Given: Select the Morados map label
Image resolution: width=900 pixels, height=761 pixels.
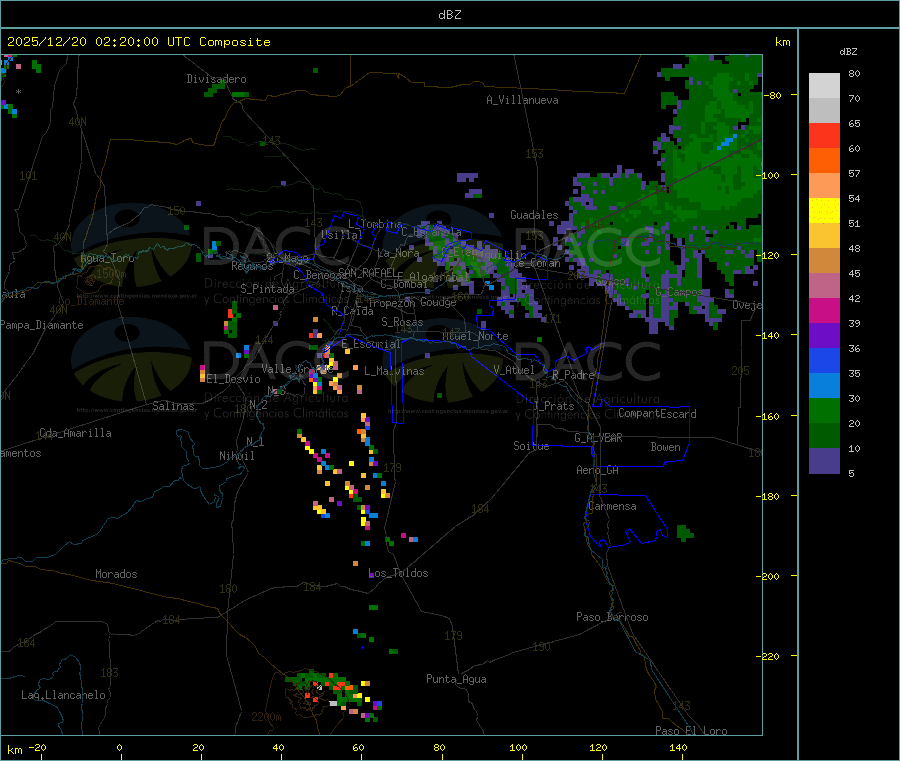Looking at the screenshot, I should click(x=116, y=574).
